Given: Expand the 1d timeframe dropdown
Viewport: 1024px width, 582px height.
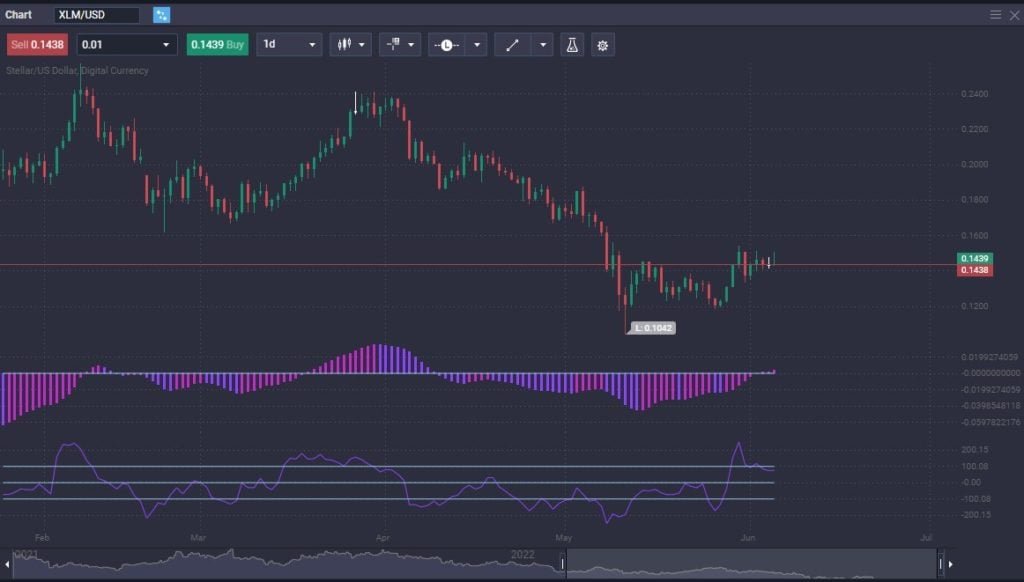Looking at the screenshot, I should point(289,44).
